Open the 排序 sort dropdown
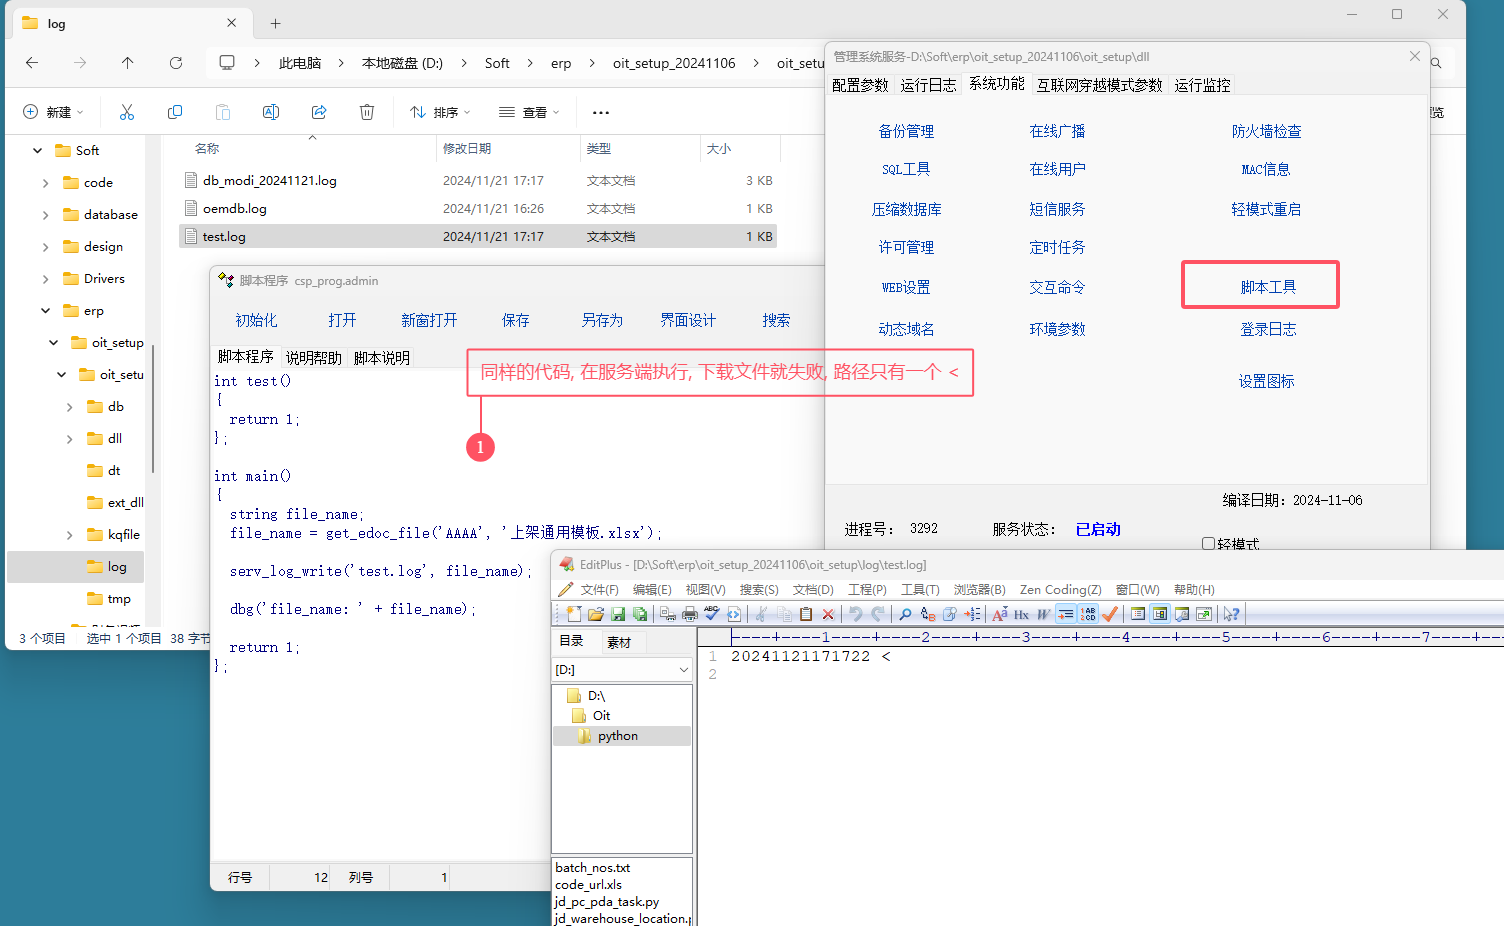The height and width of the screenshot is (926, 1504). pyautogui.click(x=440, y=112)
